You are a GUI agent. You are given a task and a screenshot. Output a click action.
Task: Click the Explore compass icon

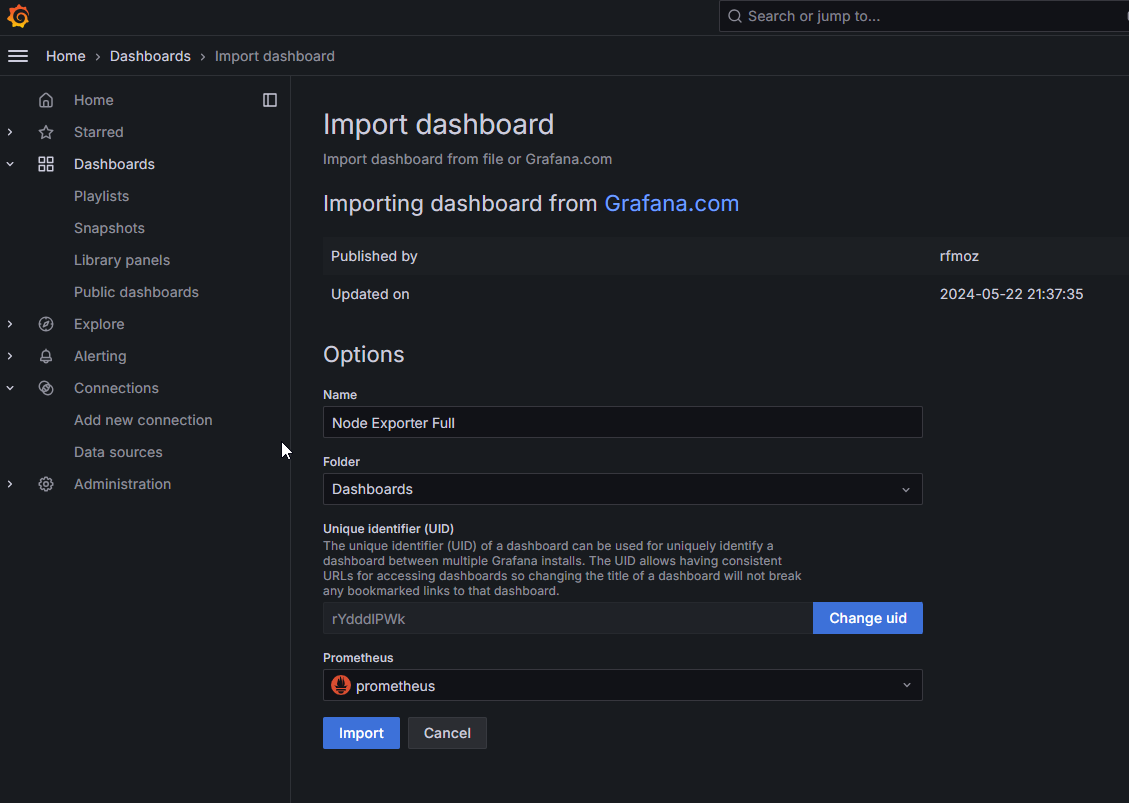point(46,324)
